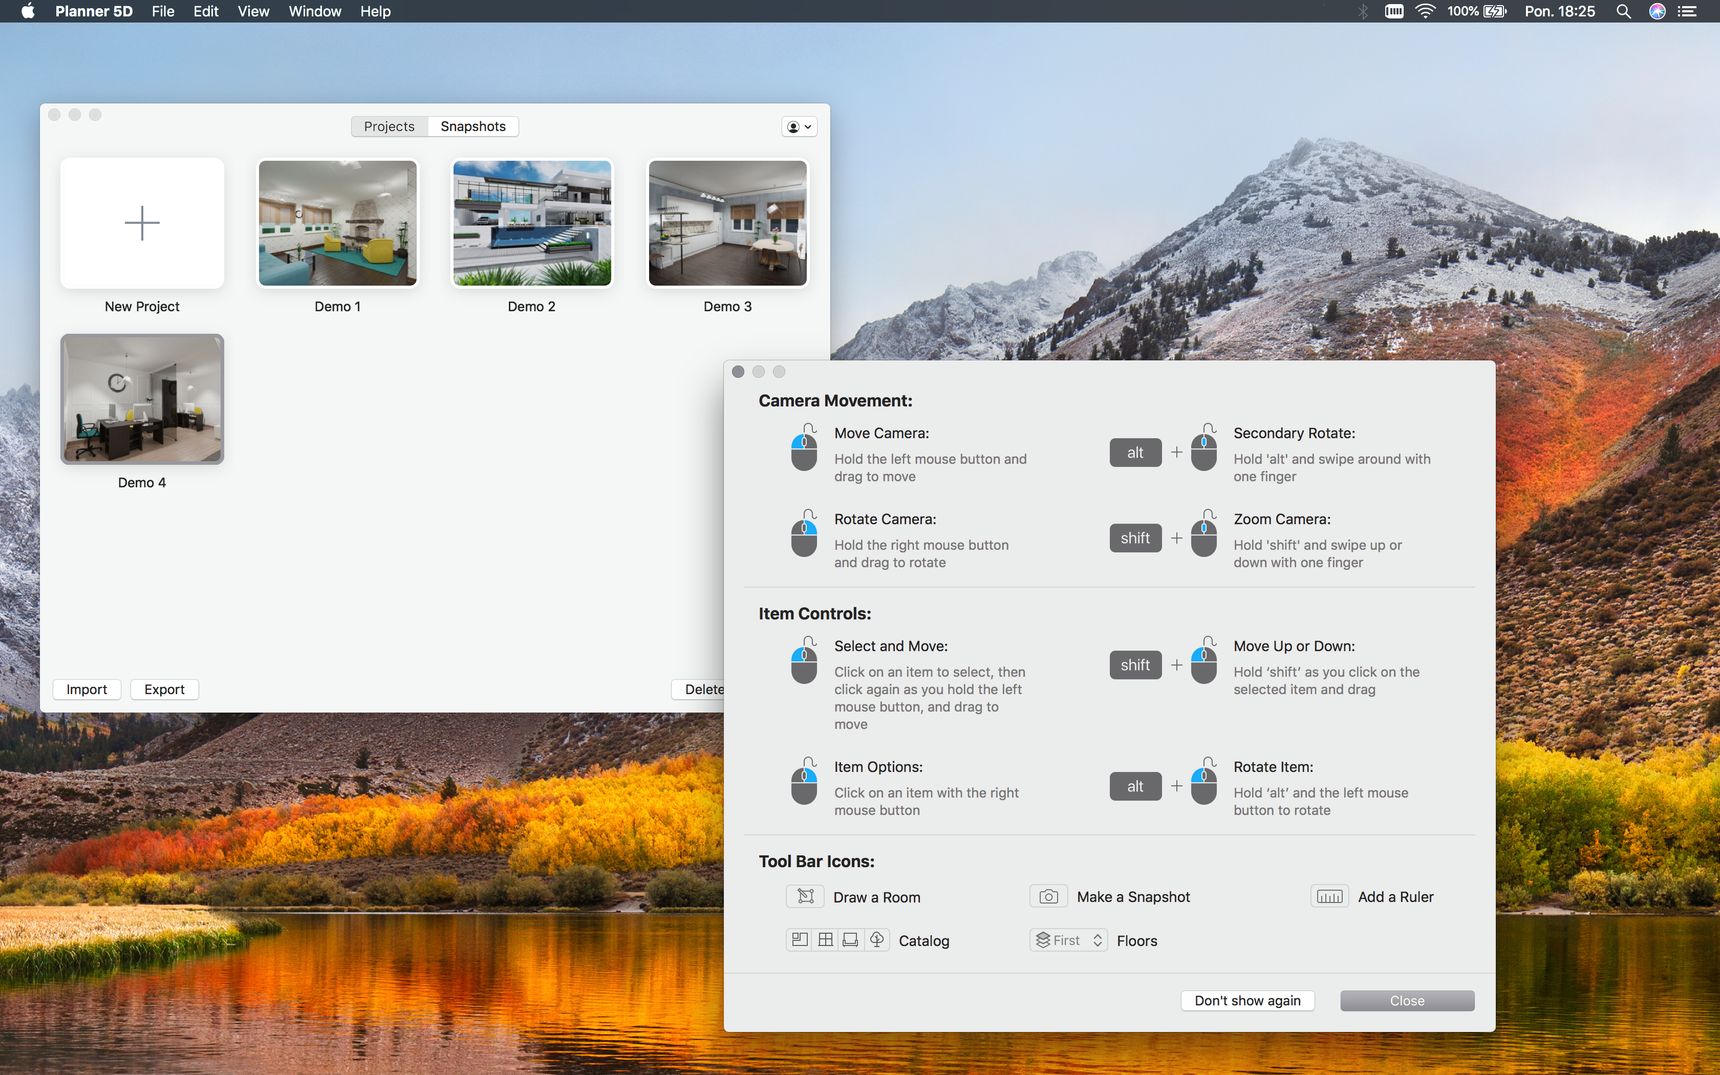Close the help dialog with the Close button
The image size is (1720, 1075).
pos(1407,1000)
